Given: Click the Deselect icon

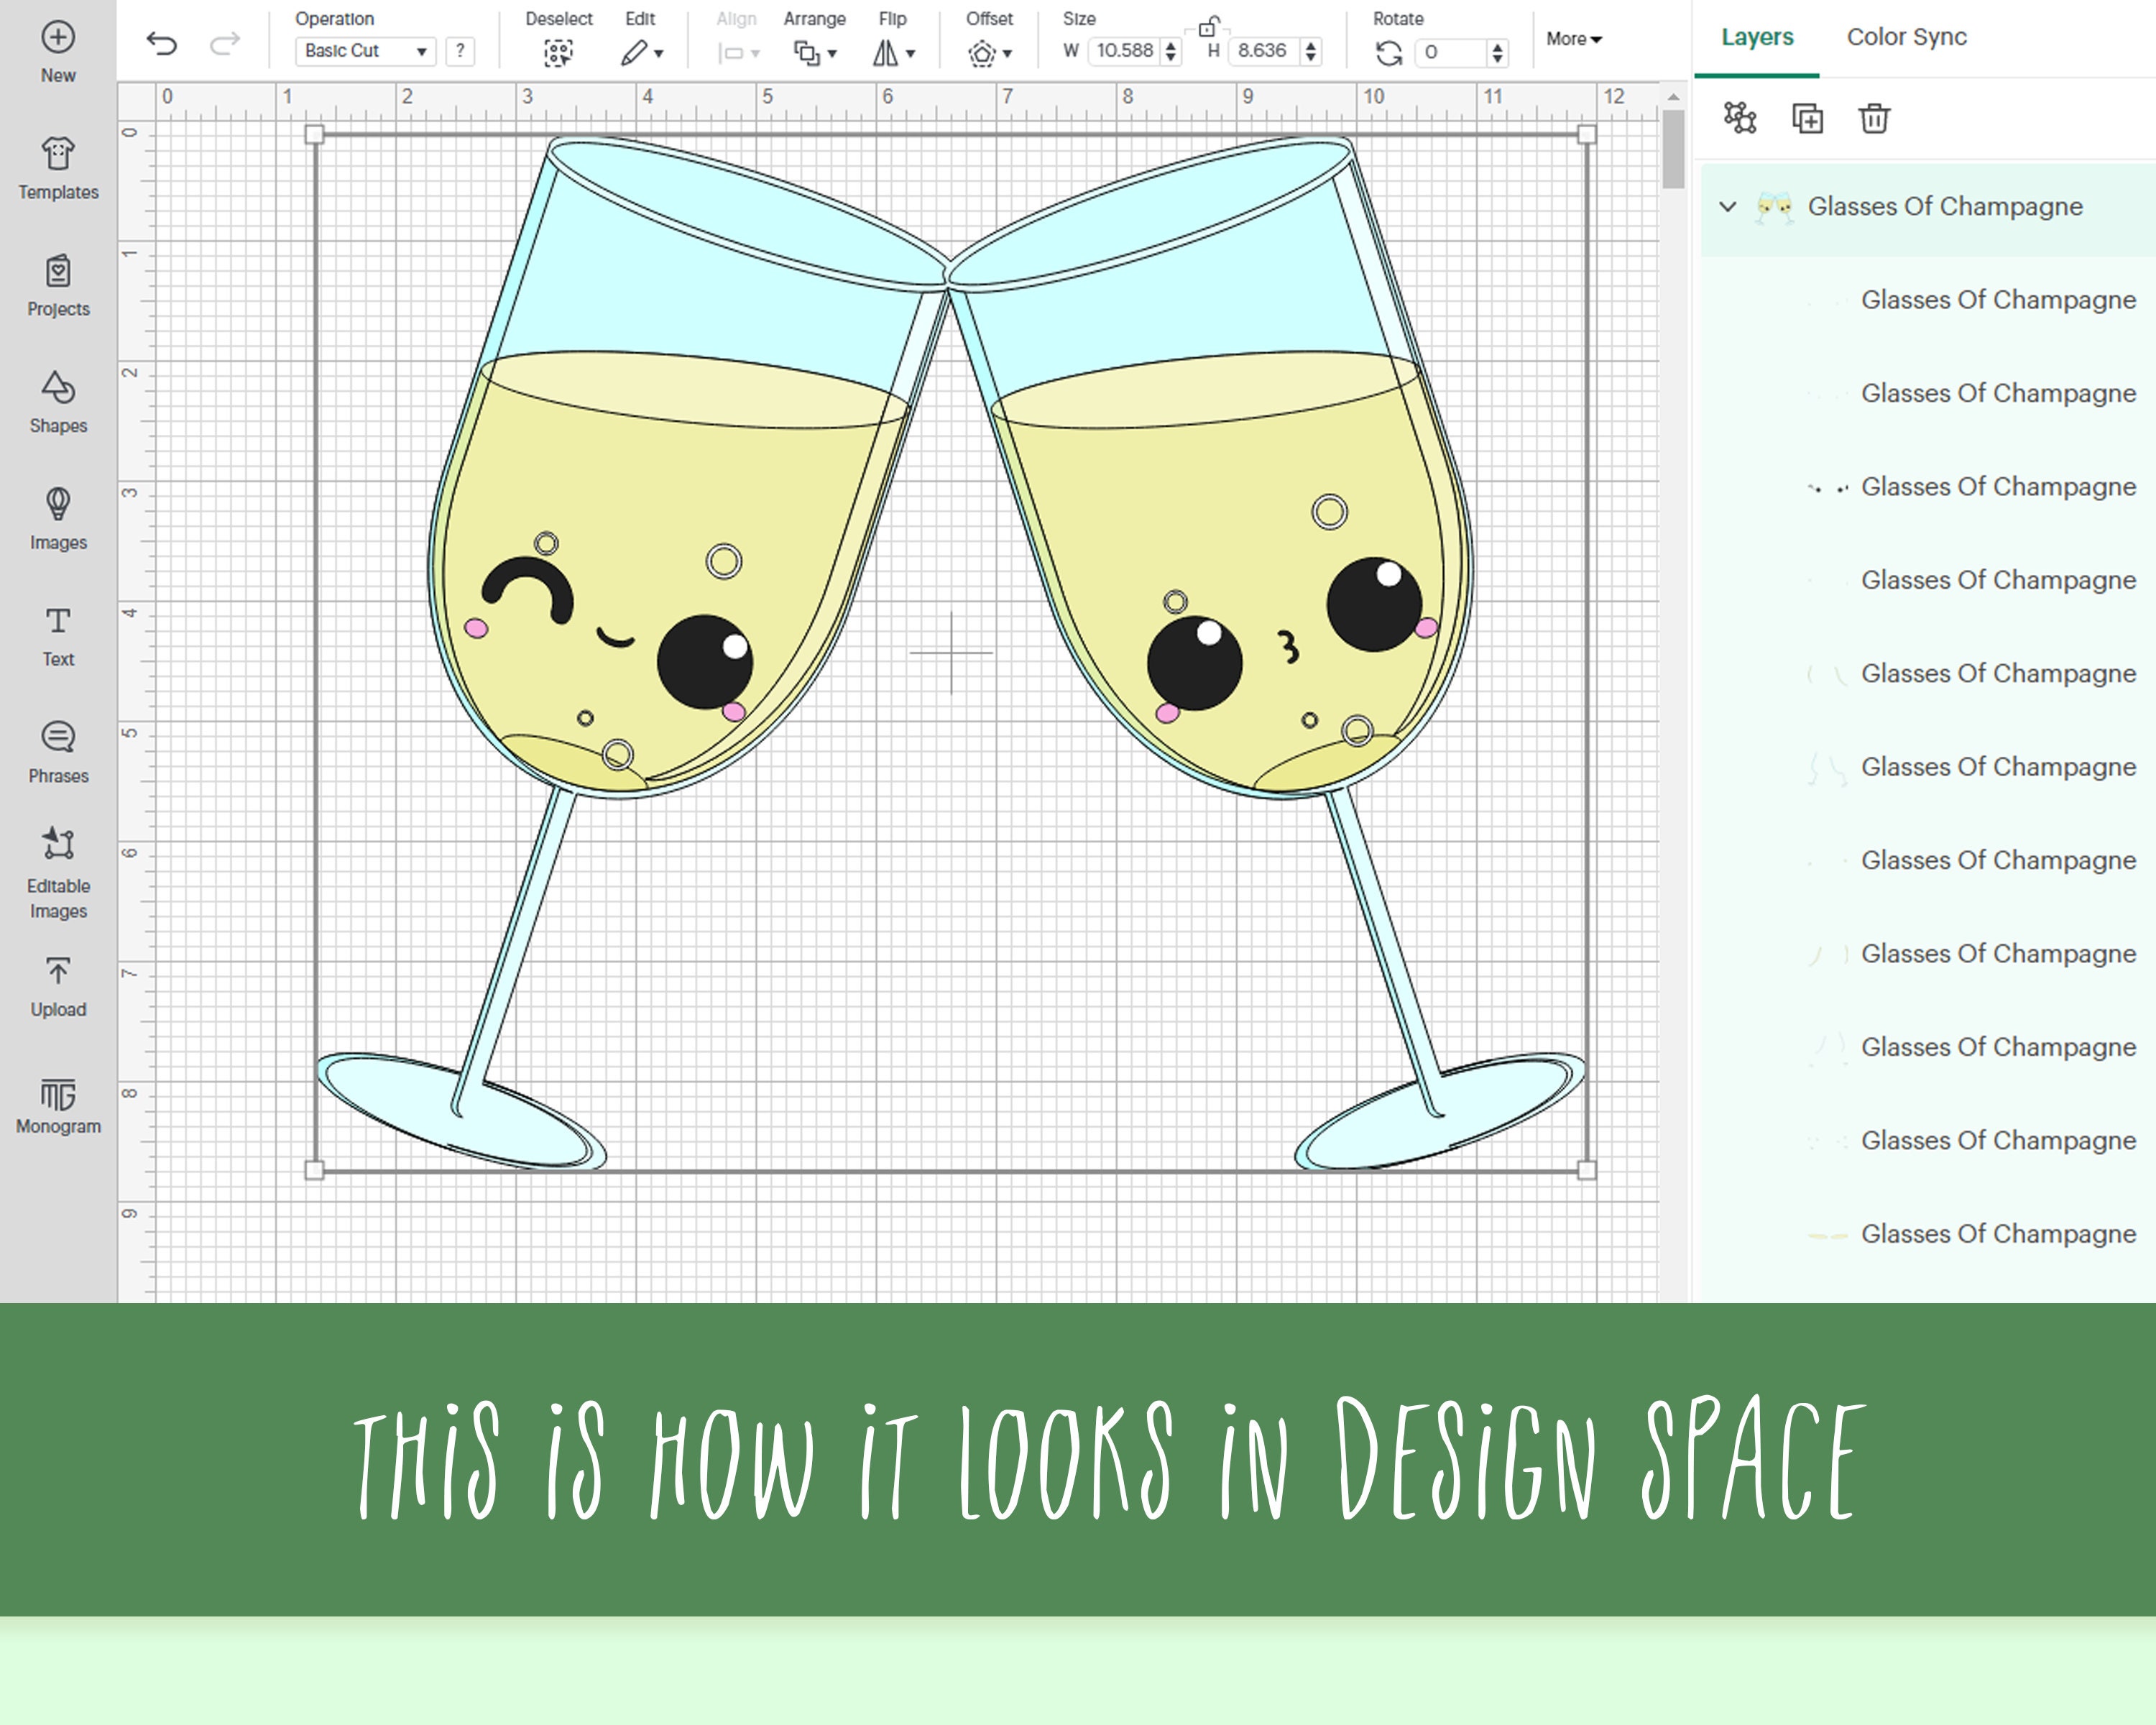Looking at the screenshot, I should click(560, 52).
